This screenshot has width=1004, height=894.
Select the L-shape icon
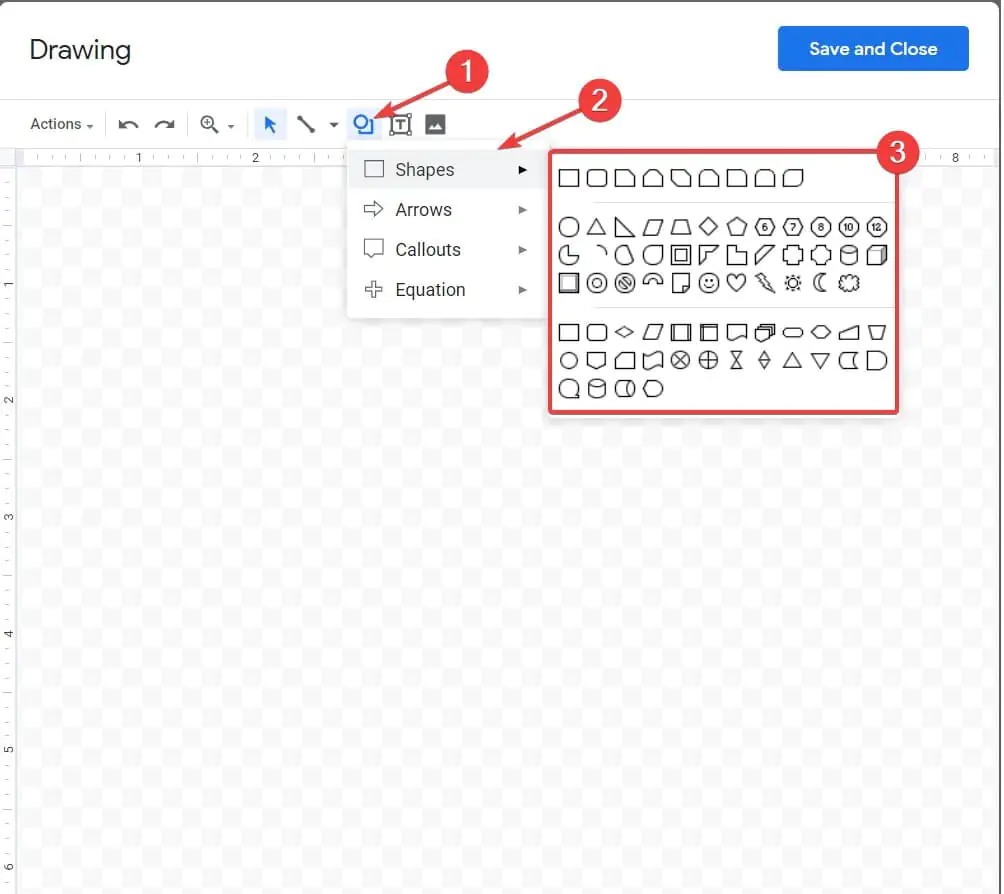pyautogui.click(x=736, y=255)
